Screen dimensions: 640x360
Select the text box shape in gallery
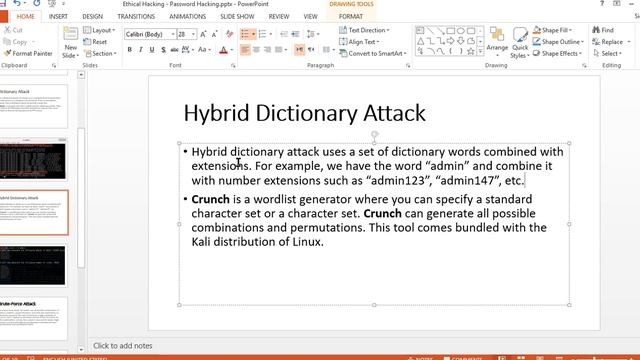point(420,31)
